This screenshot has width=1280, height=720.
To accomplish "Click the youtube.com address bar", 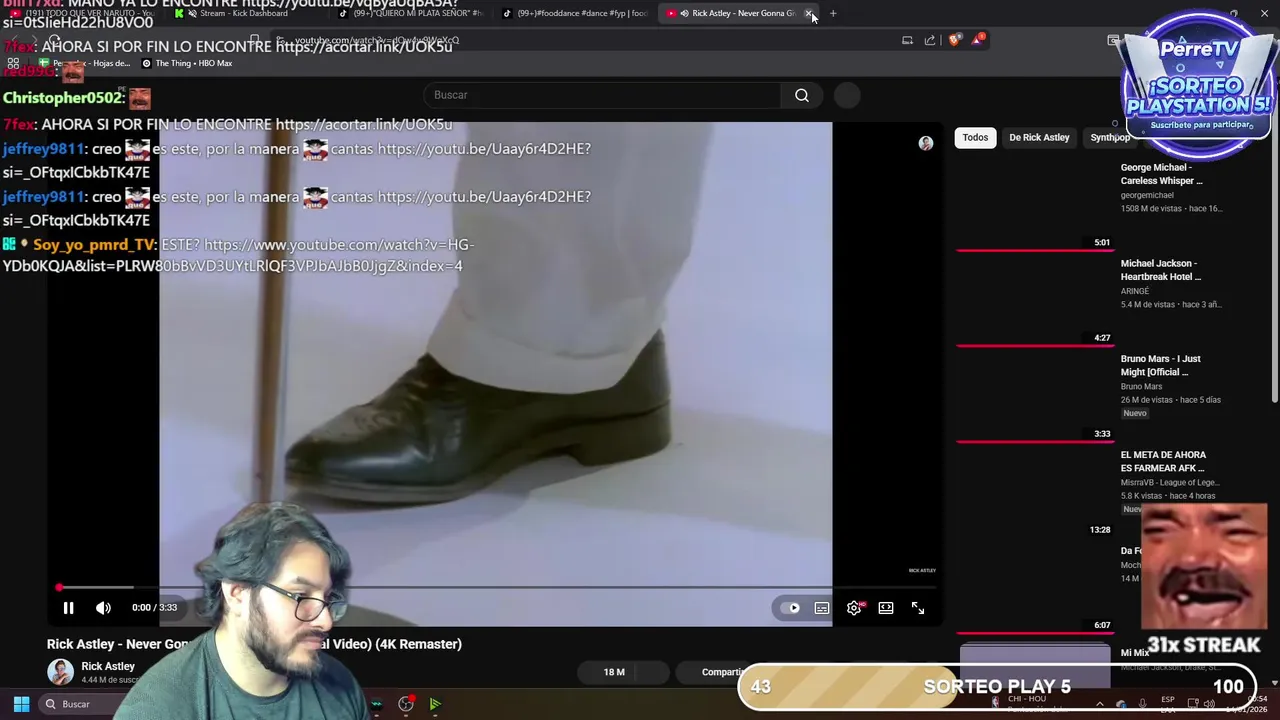I will 580,41.
